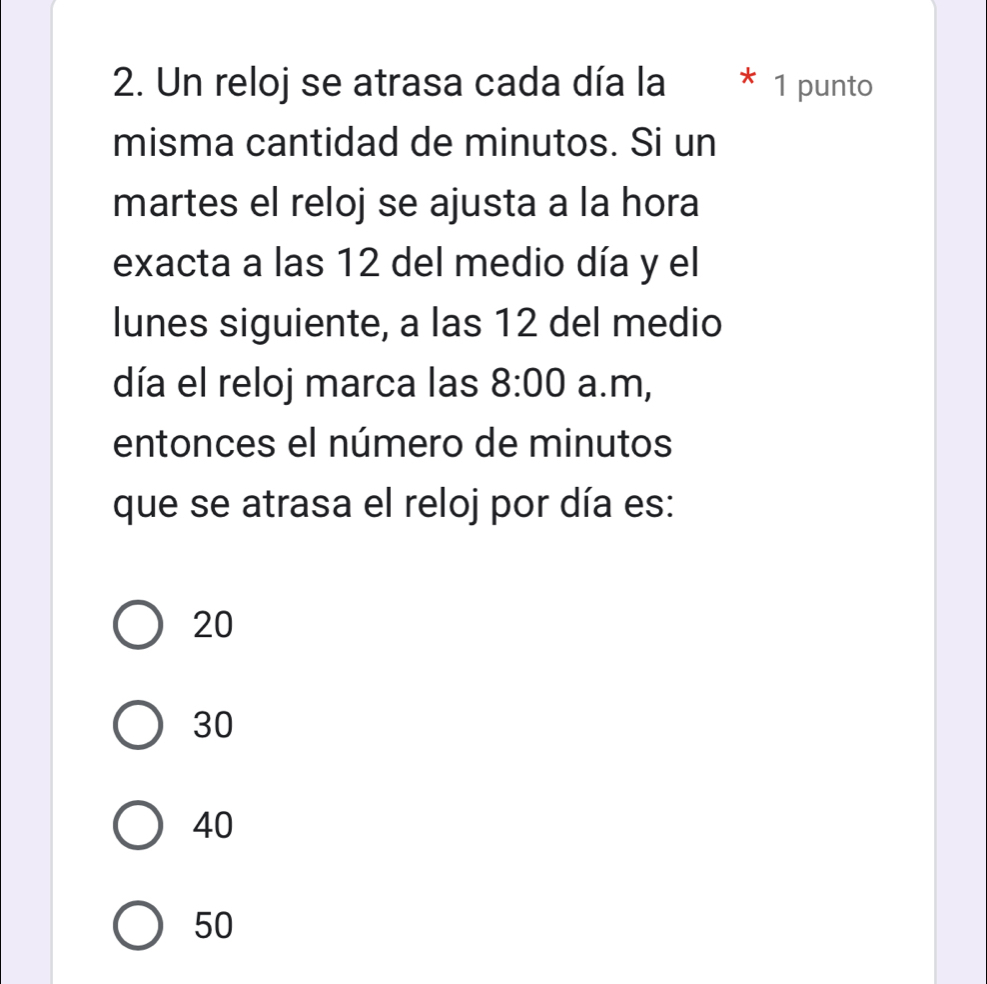Click the answer label text 30
The image size is (987, 984).
[x=211, y=724]
